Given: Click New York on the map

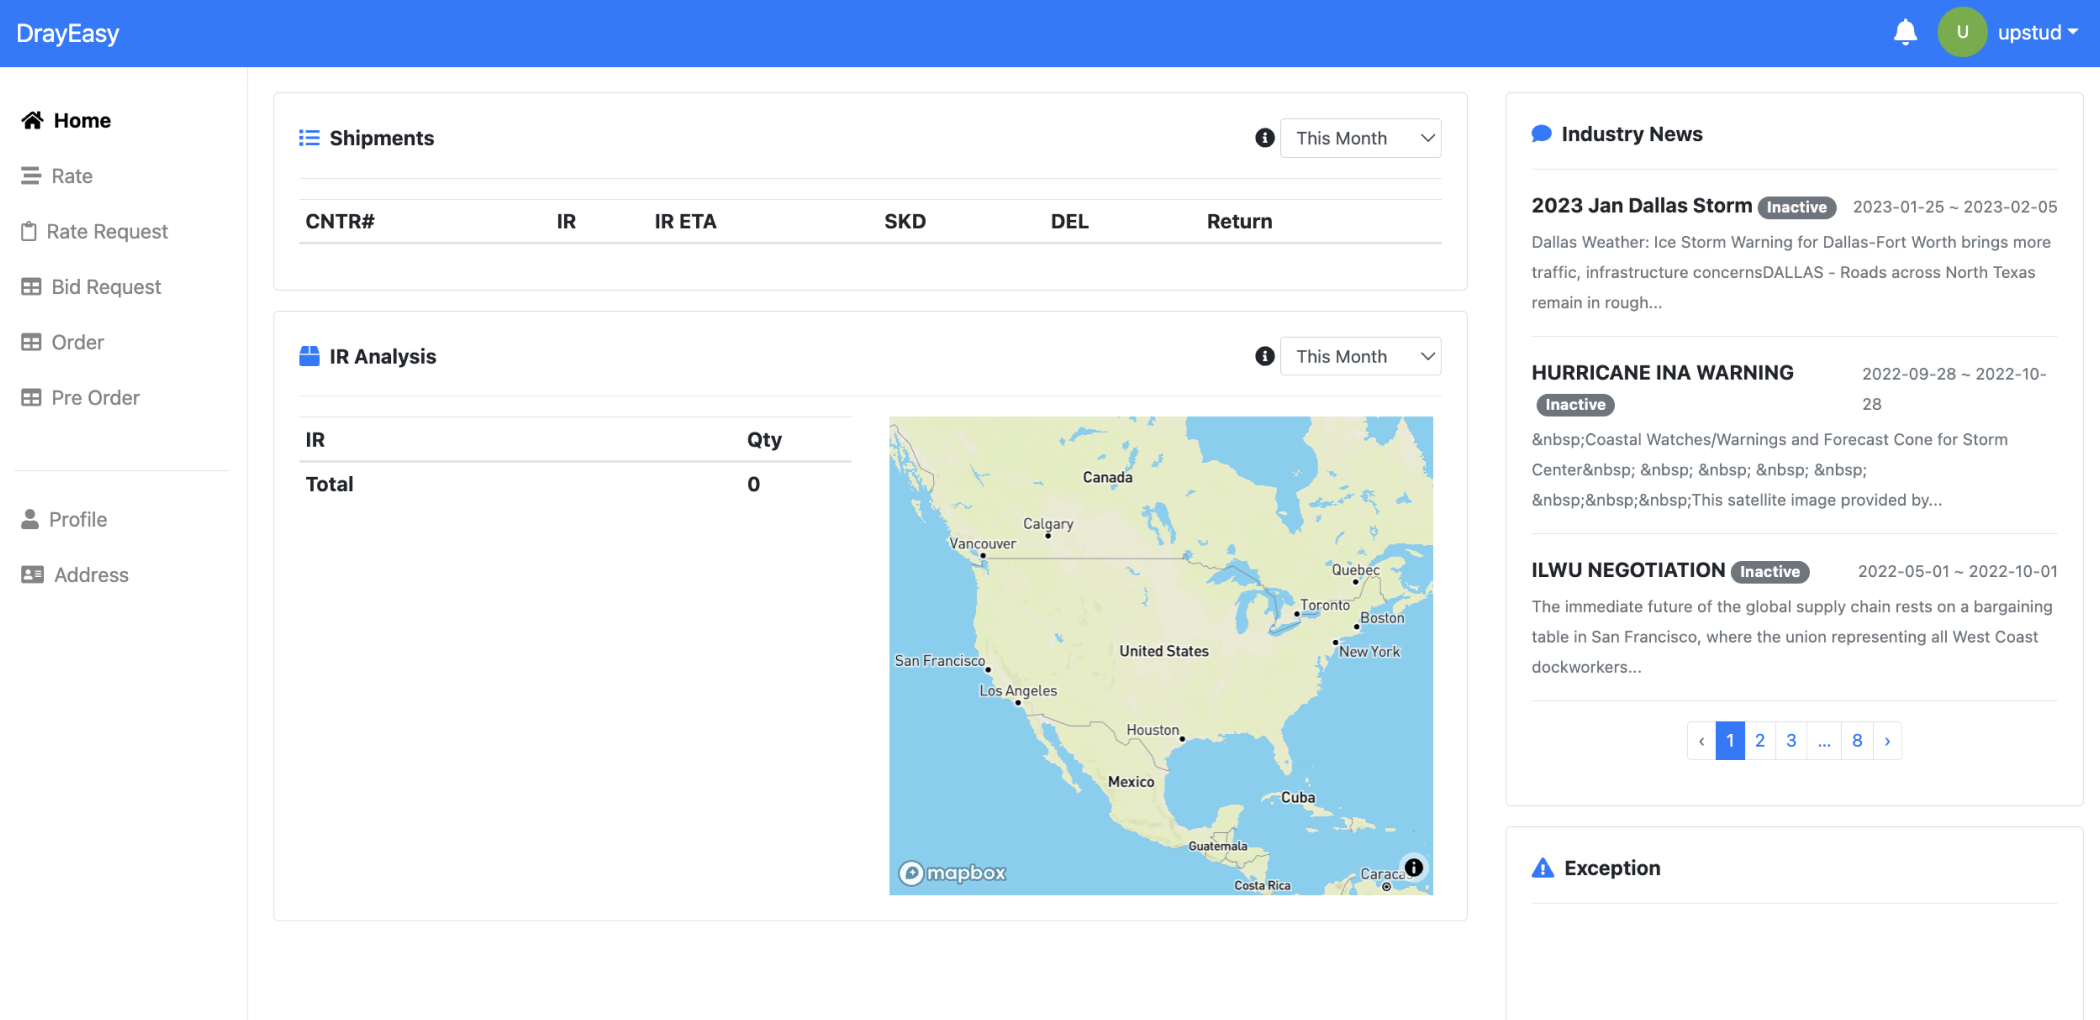Looking at the screenshot, I should click(x=1369, y=652).
